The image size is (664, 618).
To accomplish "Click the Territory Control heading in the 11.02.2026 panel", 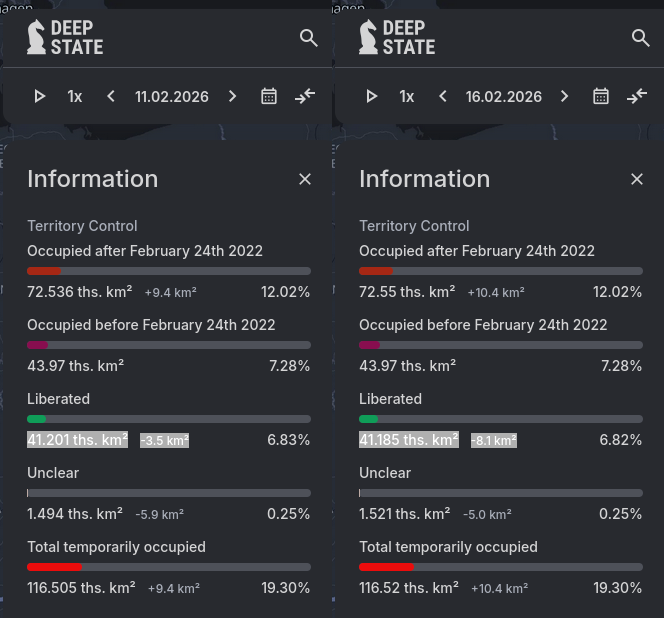I will 83,226.
